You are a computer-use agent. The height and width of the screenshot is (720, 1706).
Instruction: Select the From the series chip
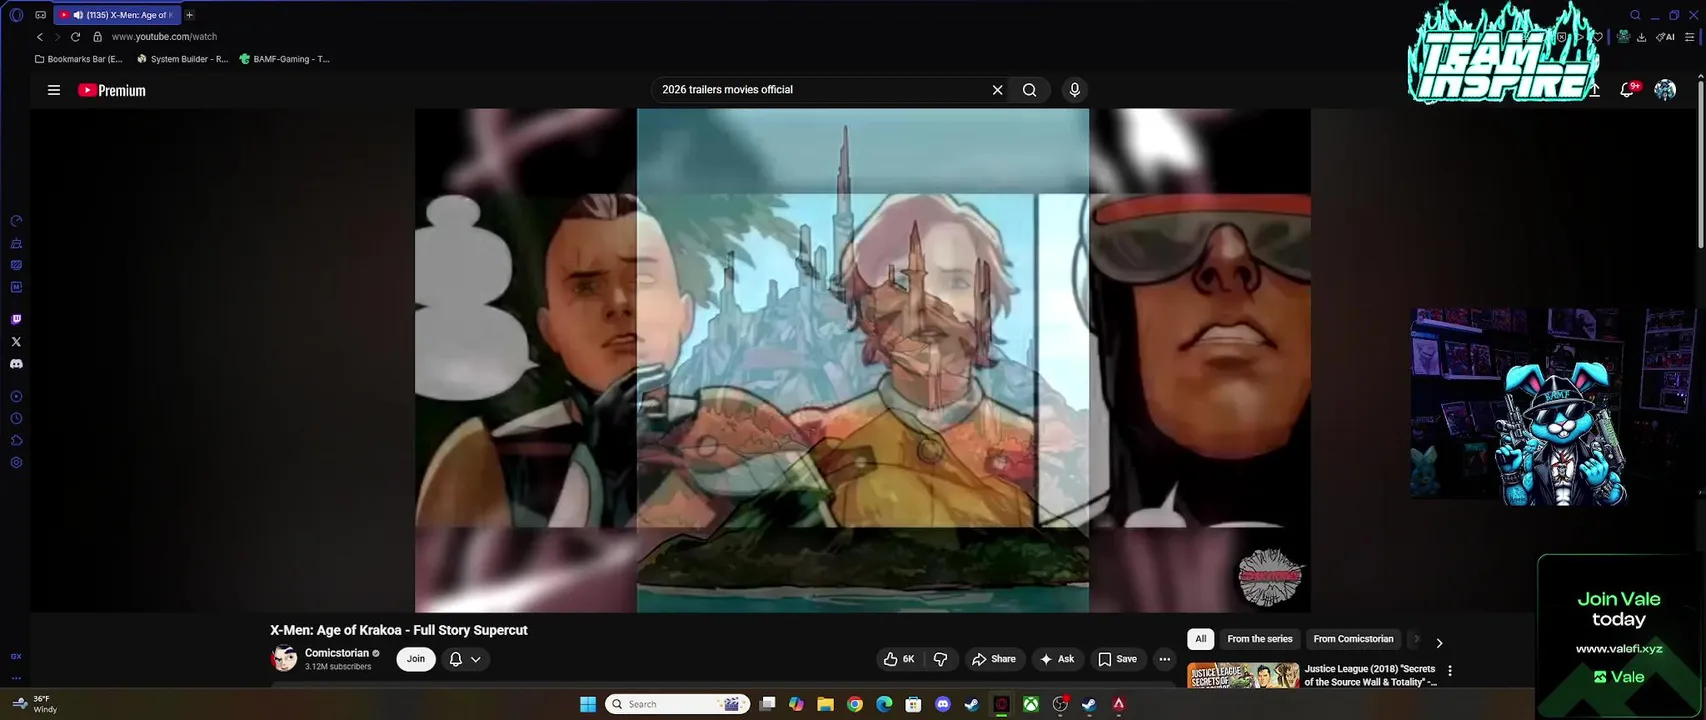pyautogui.click(x=1260, y=639)
